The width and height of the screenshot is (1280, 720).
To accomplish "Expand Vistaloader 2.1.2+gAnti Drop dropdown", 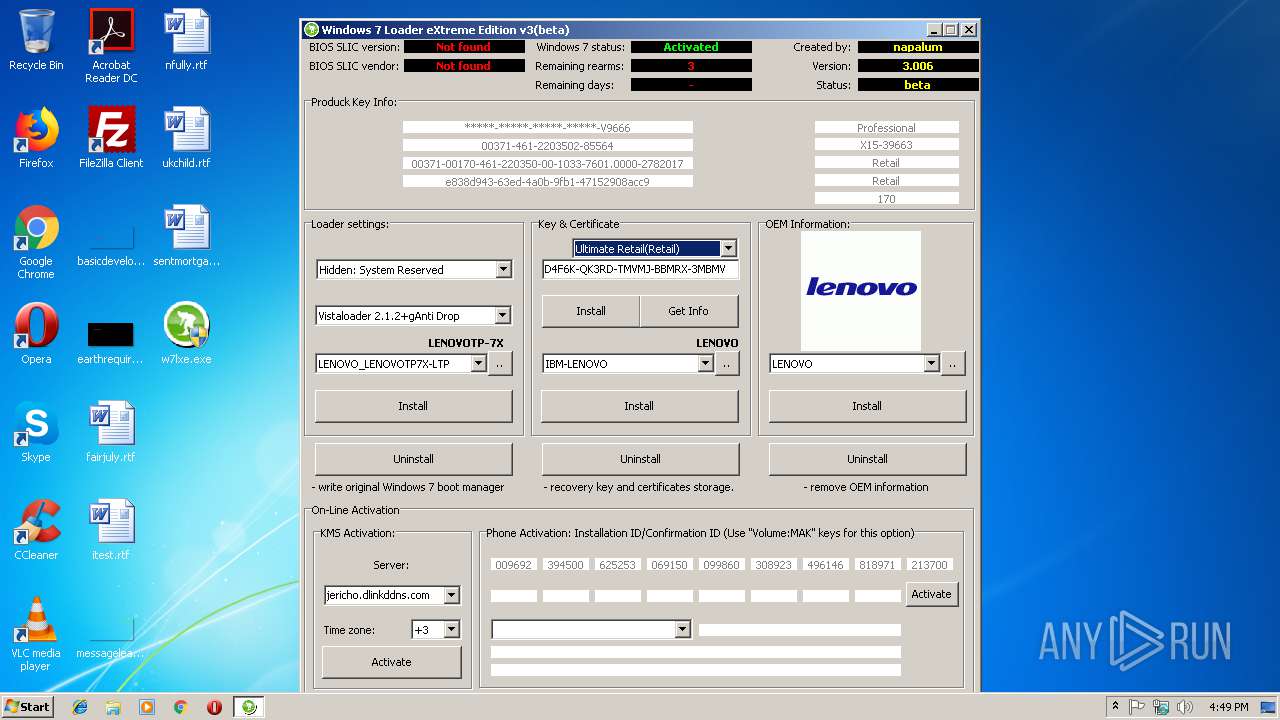I will coord(502,315).
